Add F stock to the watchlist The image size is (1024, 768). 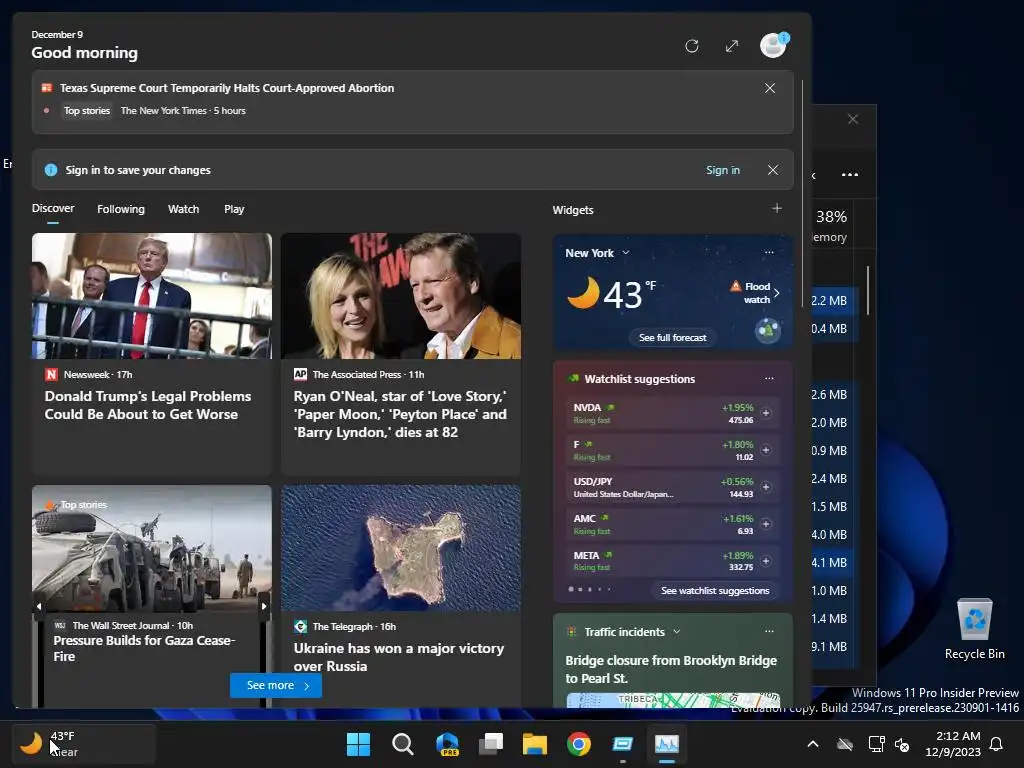(x=766, y=450)
